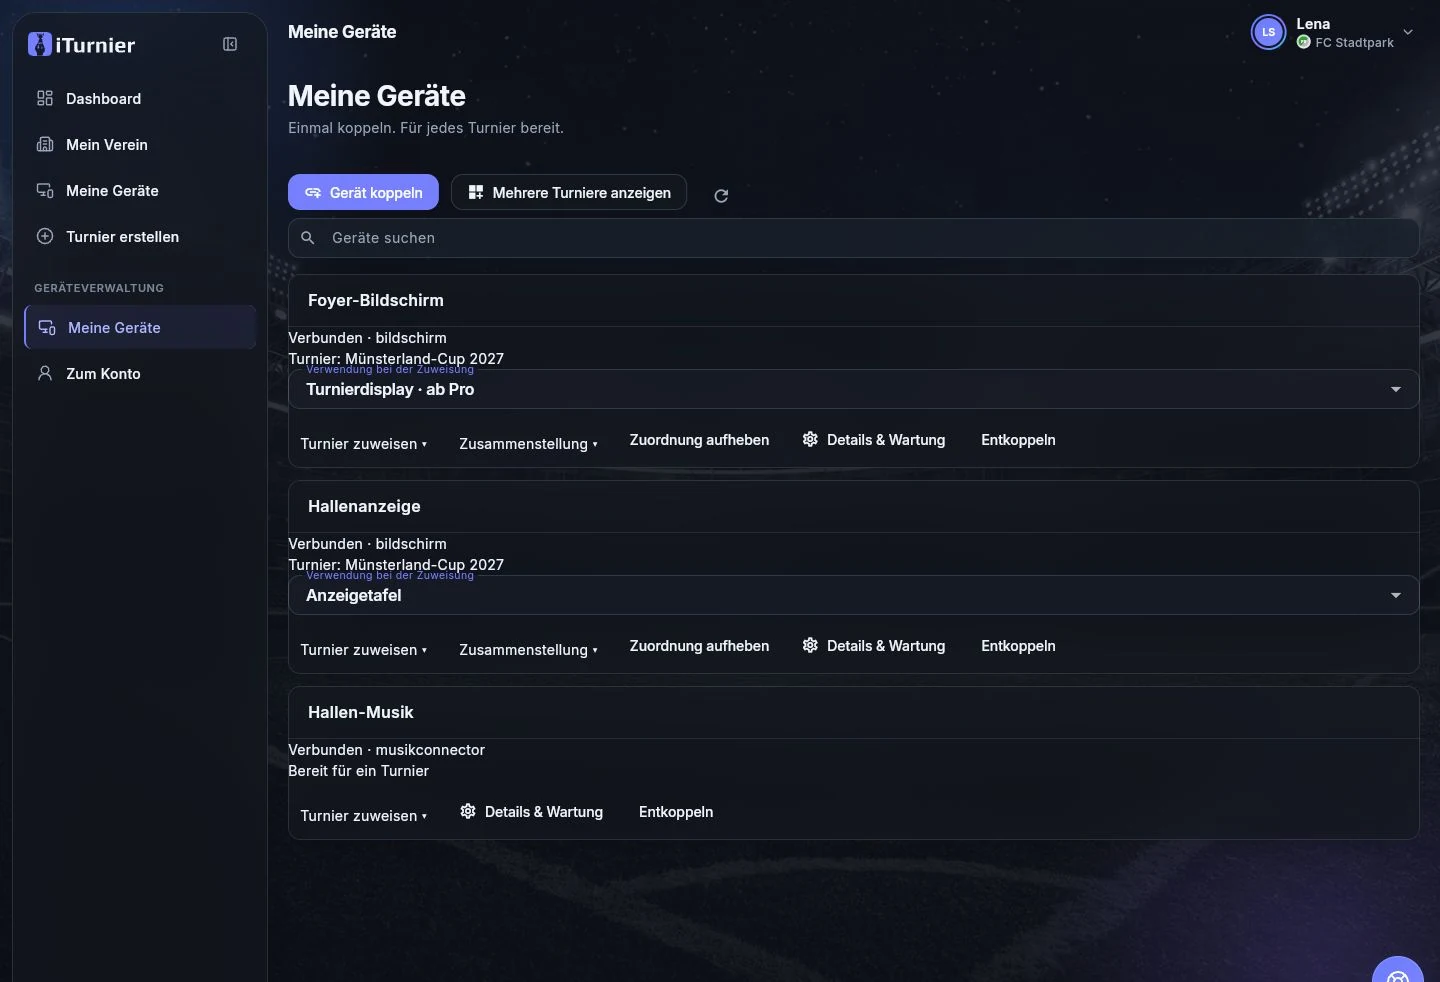
Task: Click Mehrere Turniere anzeigen
Action: [x=569, y=192]
